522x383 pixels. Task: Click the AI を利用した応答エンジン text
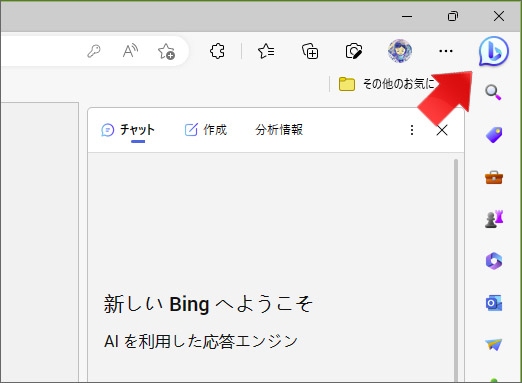tap(201, 341)
